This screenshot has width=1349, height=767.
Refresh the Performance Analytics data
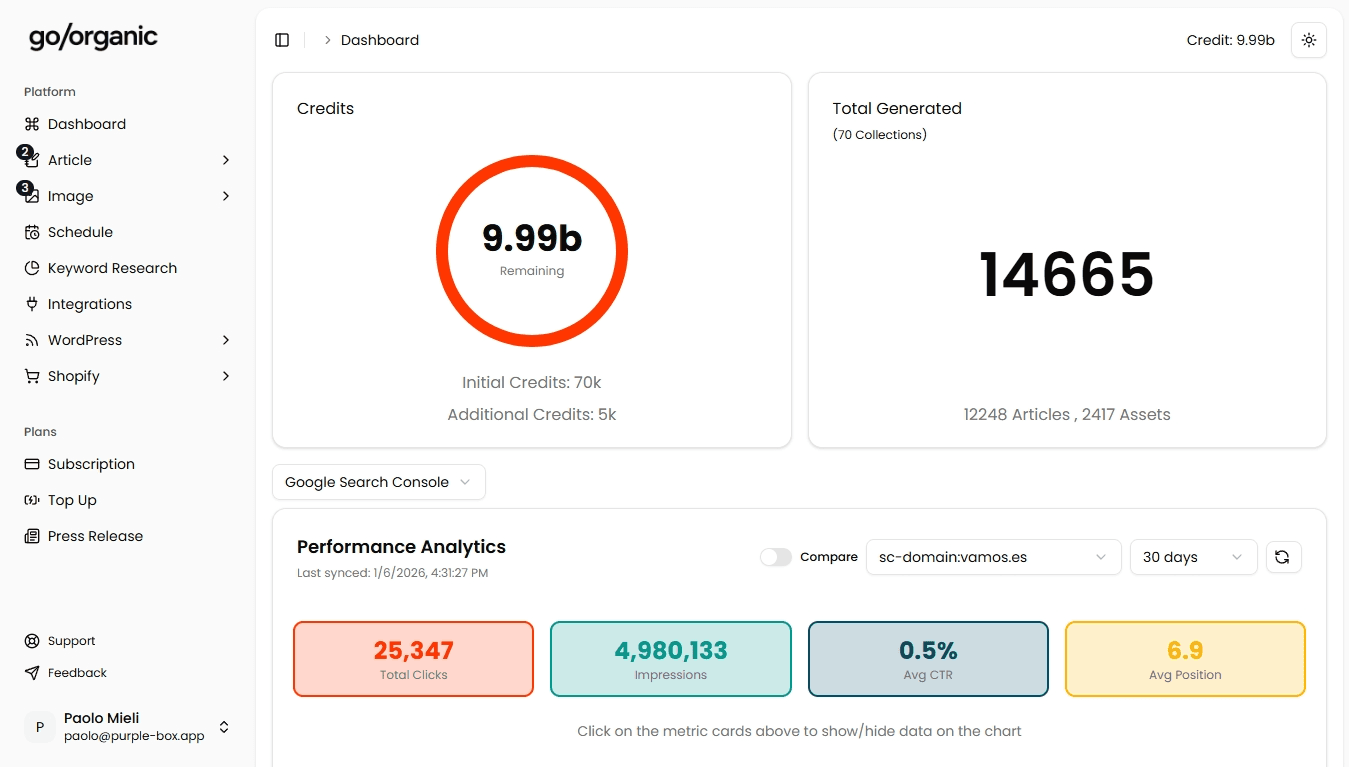point(1283,557)
